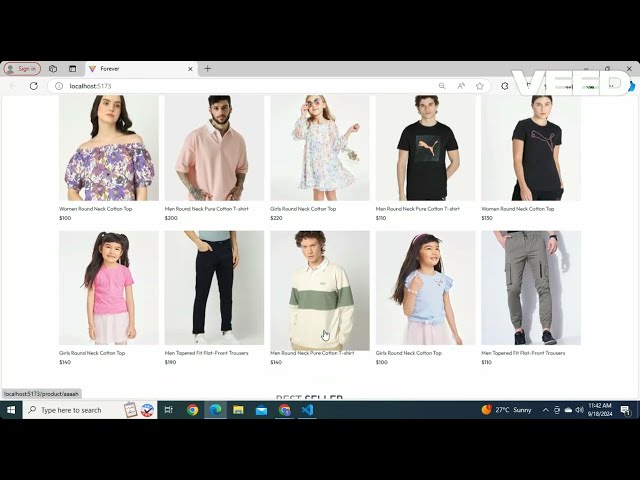The width and height of the screenshot is (640, 480).
Task: Click the $220 Girls Round Neck Cotton Top title
Action: point(303,209)
